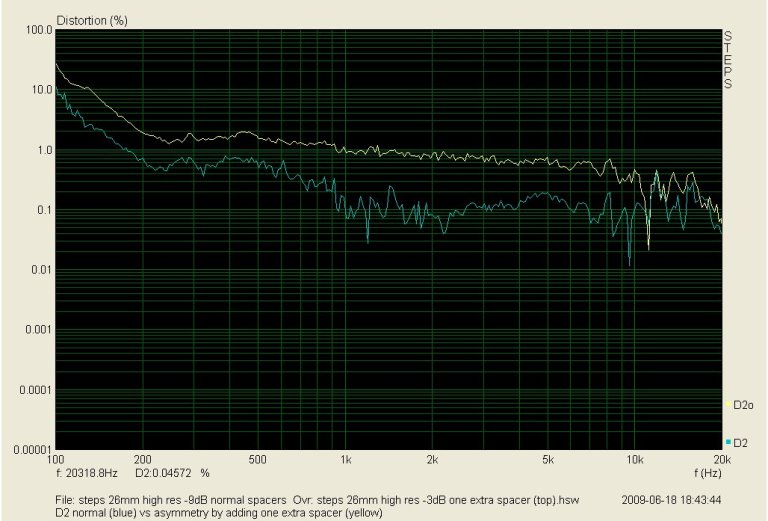Click the 5k x-axis tick label
Viewport: 768px width, 521px height.
tap(548, 460)
